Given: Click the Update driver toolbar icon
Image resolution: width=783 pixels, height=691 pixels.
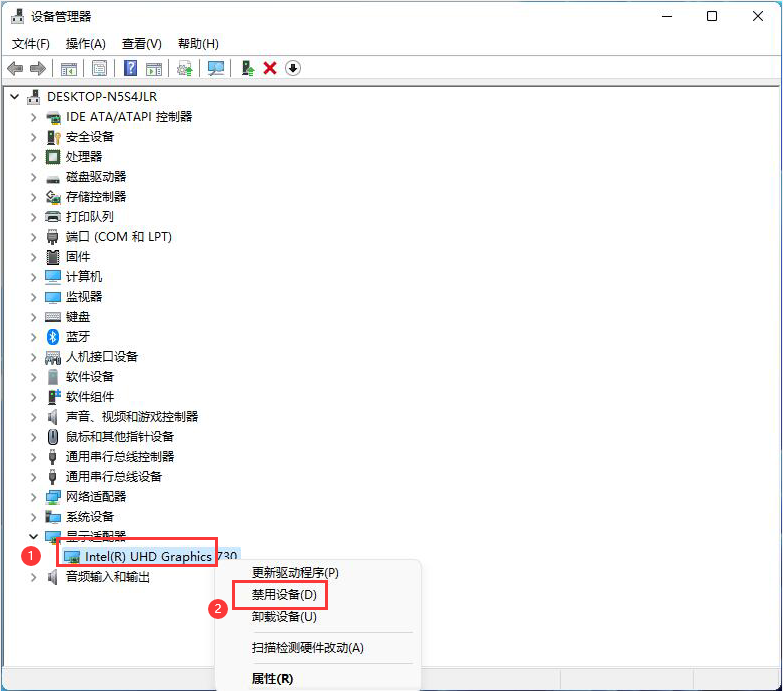Looking at the screenshot, I should coord(185,68).
